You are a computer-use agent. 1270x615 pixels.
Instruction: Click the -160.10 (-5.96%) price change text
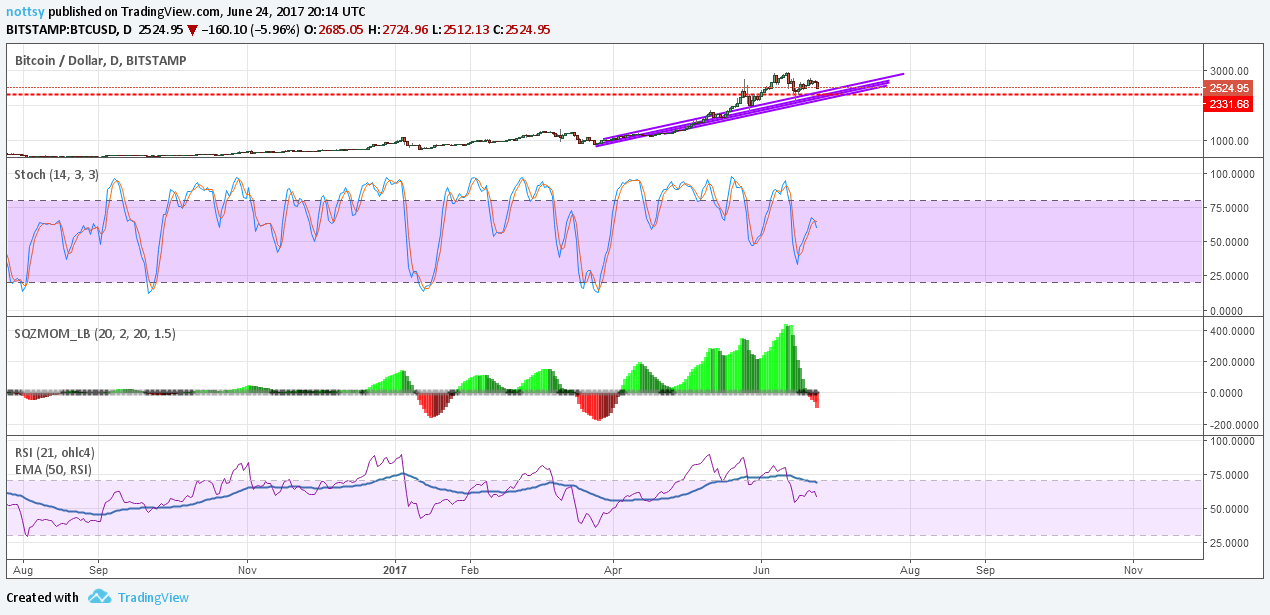pos(251,29)
